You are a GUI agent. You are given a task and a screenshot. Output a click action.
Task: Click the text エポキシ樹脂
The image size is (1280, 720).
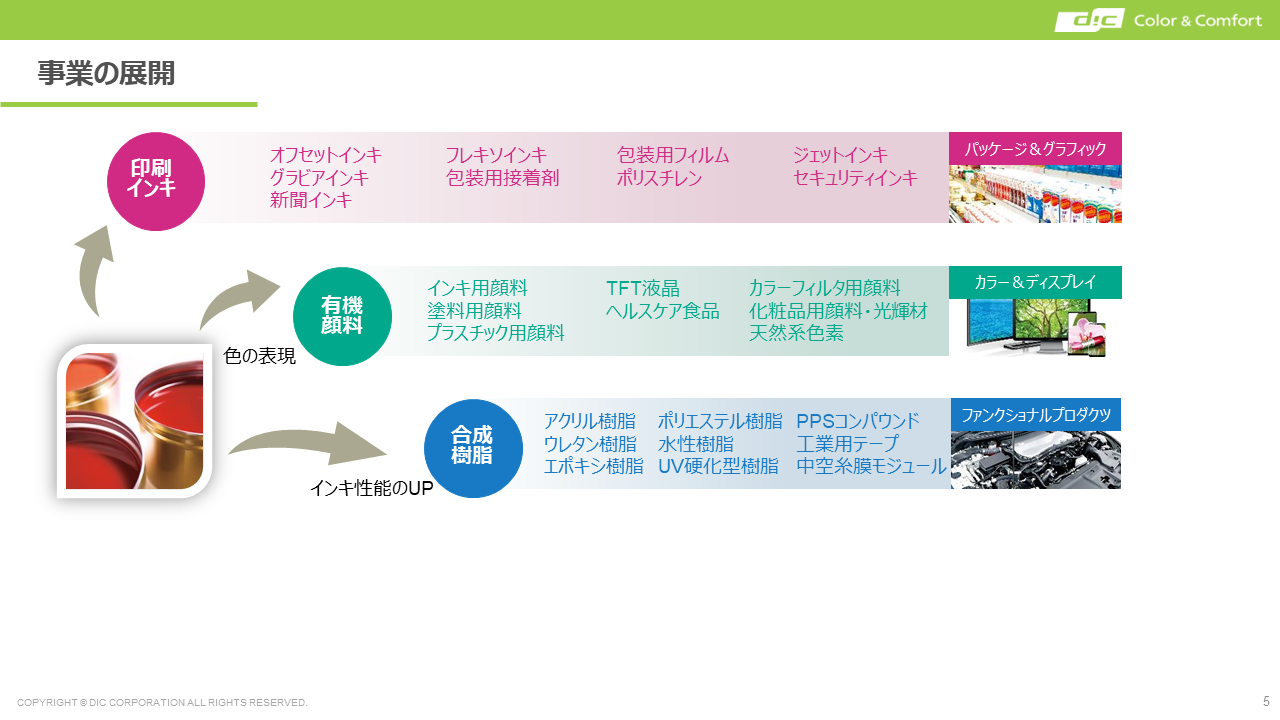pos(593,466)
